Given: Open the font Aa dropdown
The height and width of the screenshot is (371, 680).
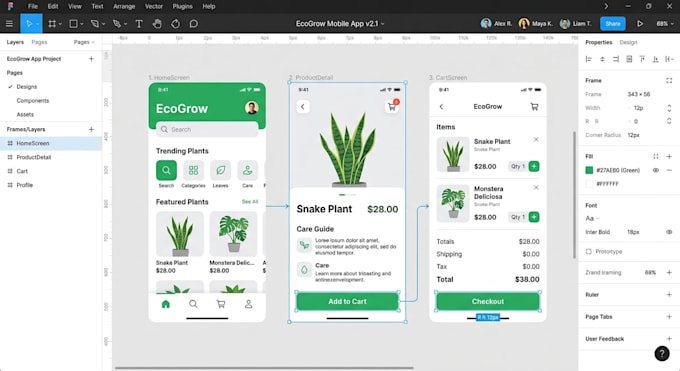Looking at the screenshot, I should 592,218.
